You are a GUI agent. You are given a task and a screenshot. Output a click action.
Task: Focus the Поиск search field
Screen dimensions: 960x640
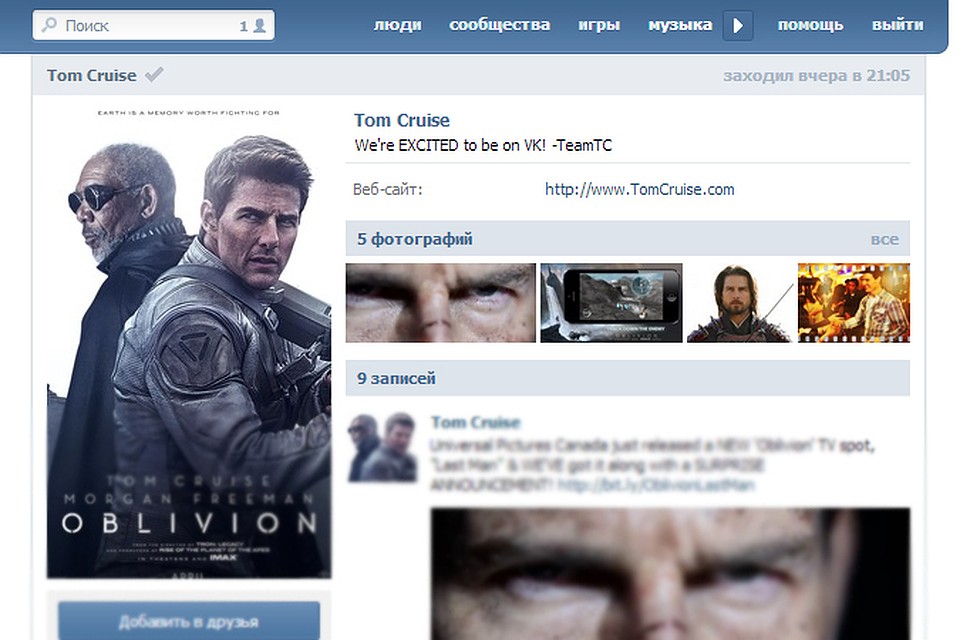click(x=153, y=25)
